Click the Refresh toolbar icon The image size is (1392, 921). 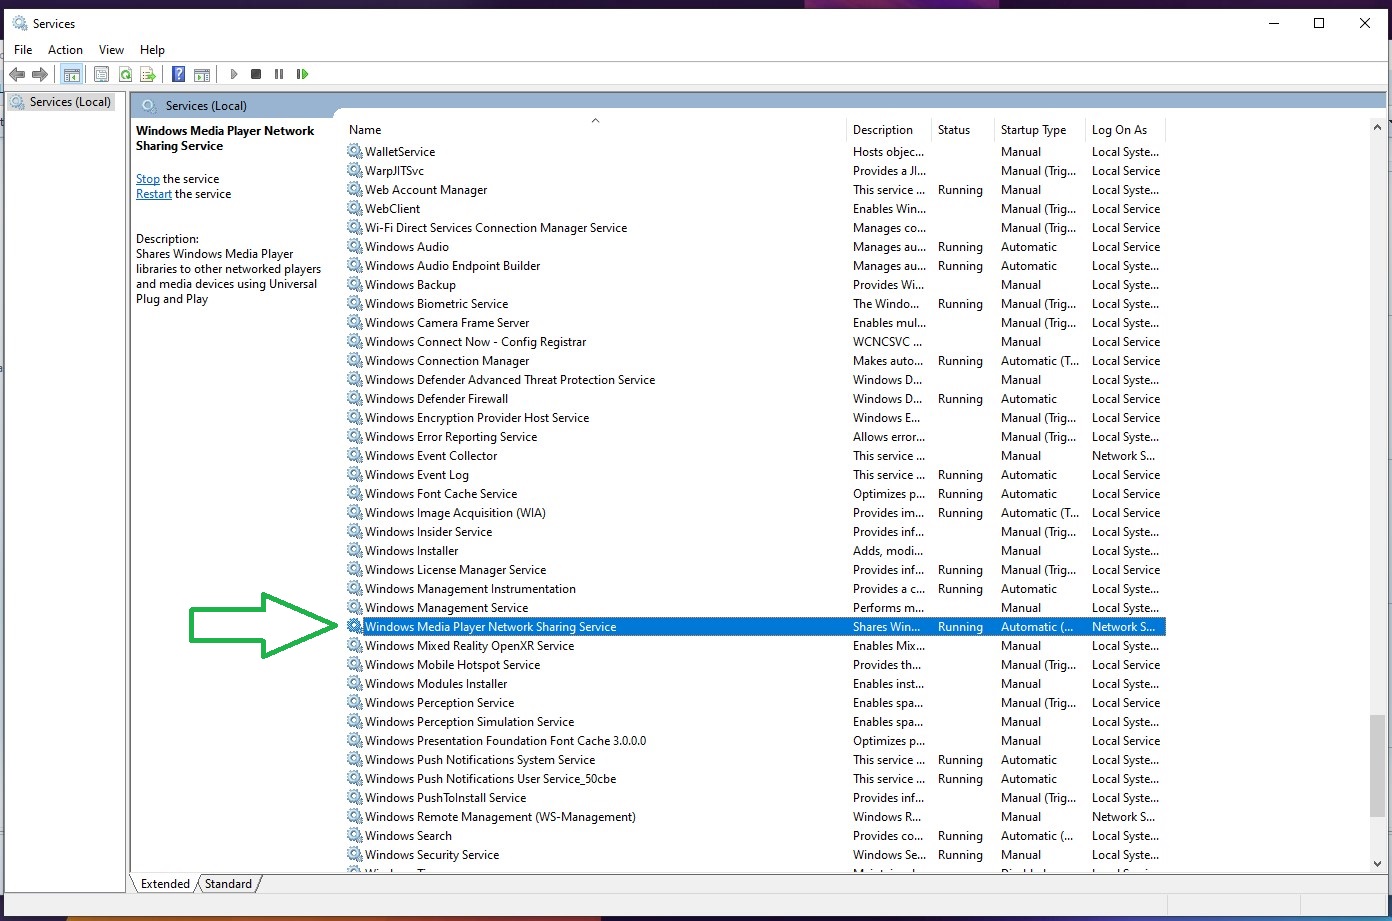[125, 73]
